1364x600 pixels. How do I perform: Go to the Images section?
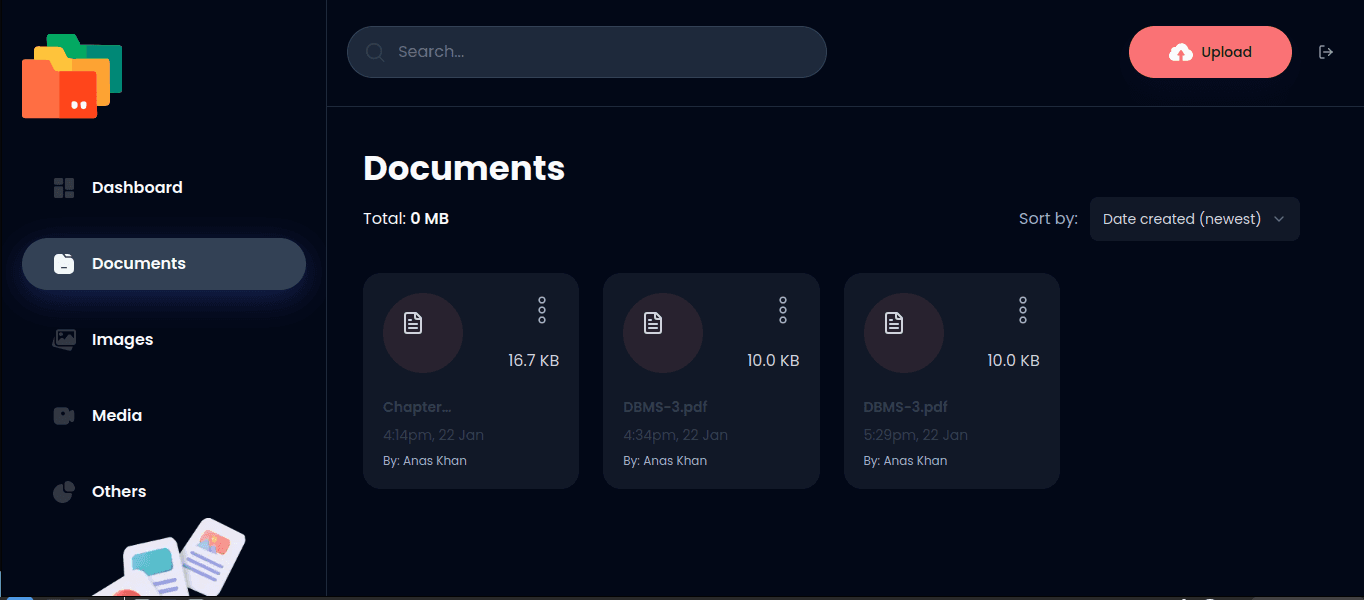click(x=122, y=340)
